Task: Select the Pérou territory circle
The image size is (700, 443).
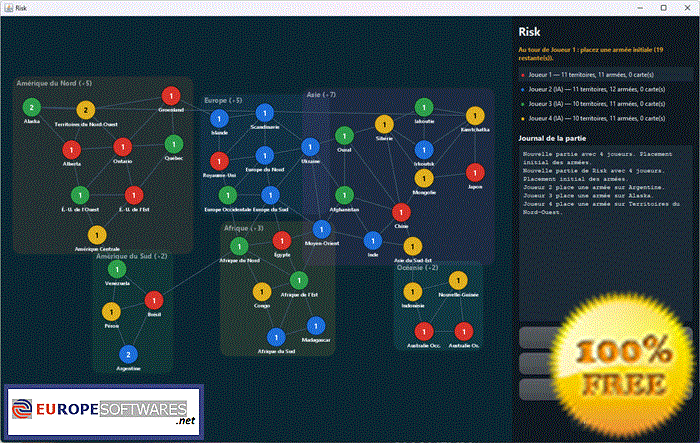Action: [111, 312]
